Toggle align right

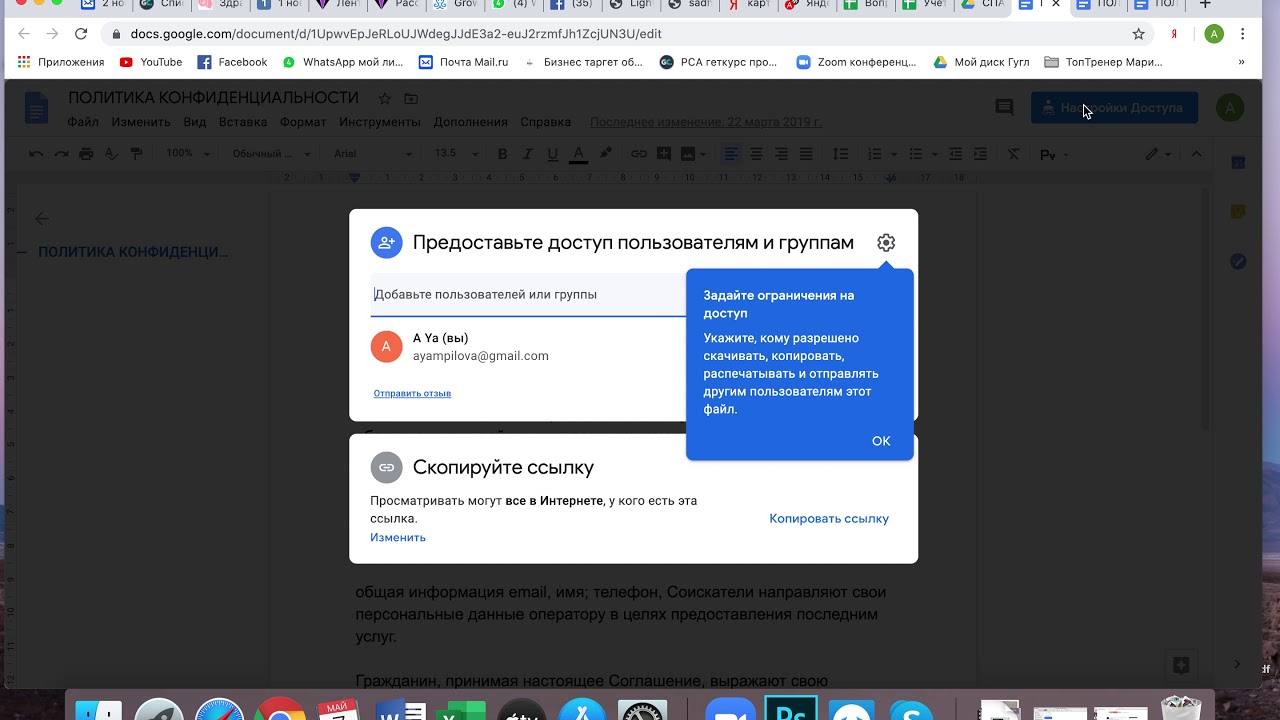tap(781, 154)
